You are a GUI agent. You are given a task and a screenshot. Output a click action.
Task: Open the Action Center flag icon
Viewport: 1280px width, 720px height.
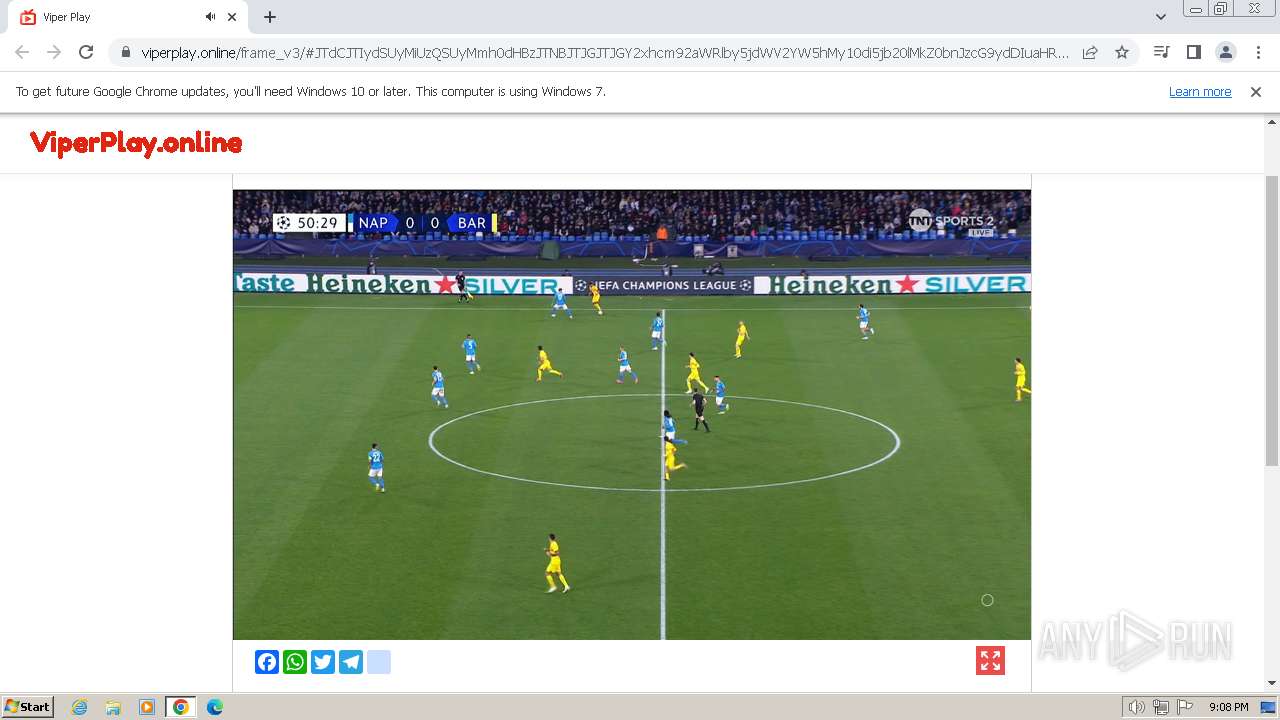(1185, 707)
